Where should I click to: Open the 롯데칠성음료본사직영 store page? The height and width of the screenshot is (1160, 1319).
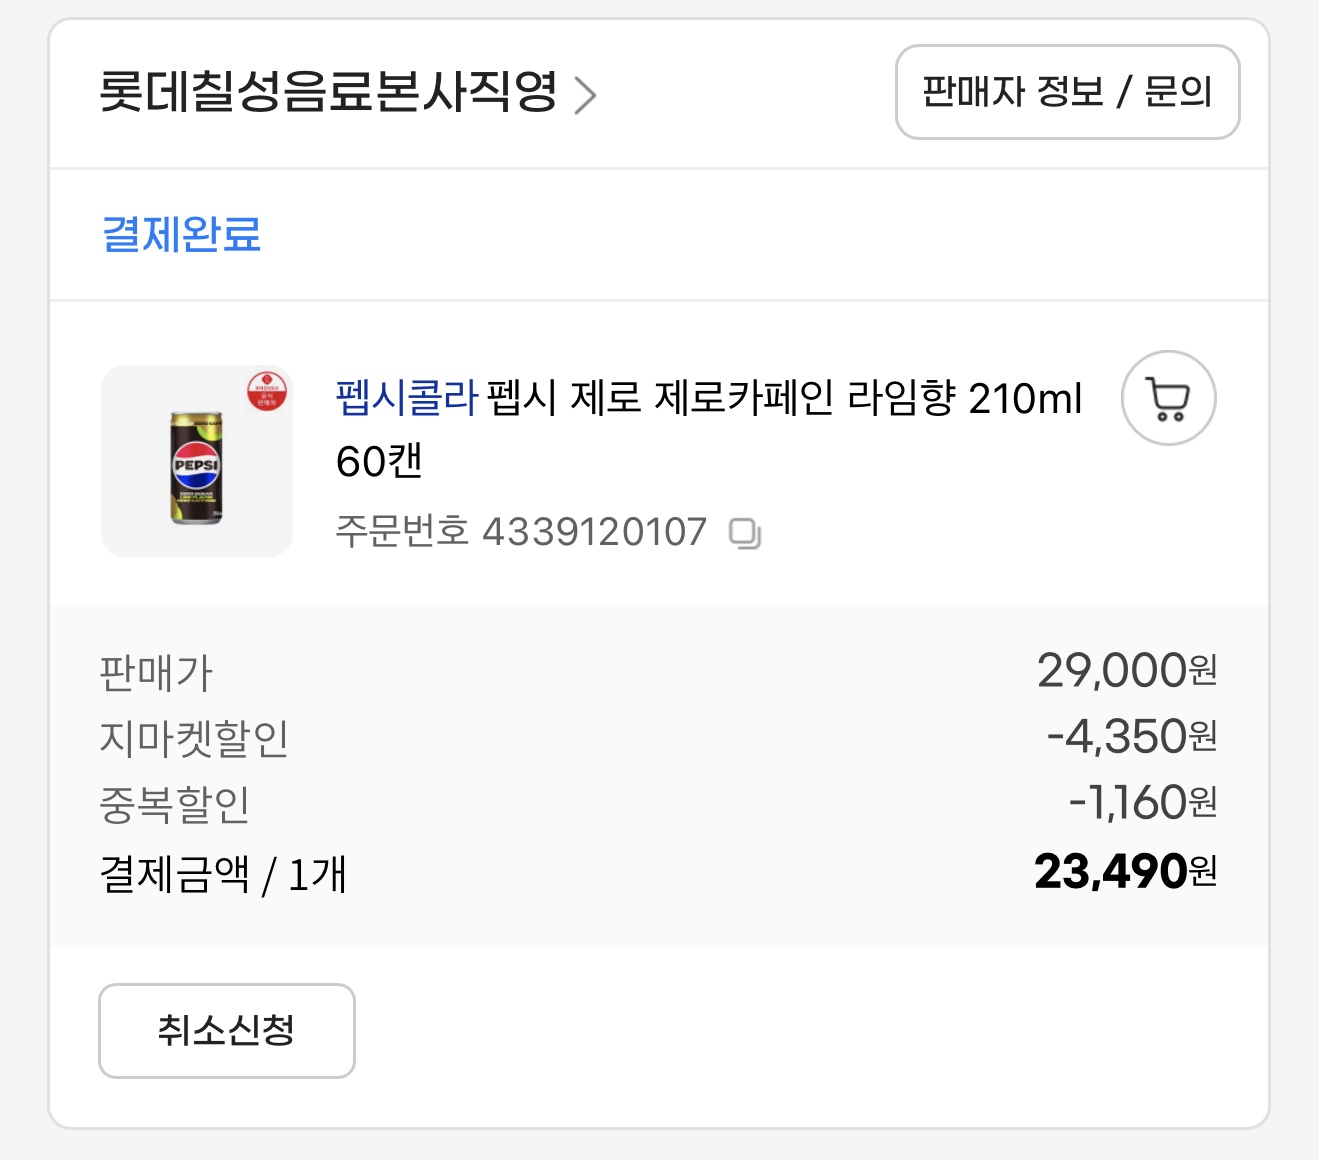pyautogui.click(x=328, y=92)
